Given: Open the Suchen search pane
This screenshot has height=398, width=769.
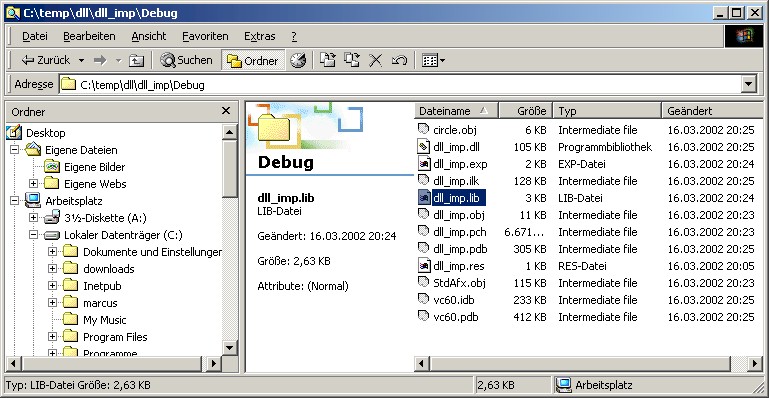Looking at the screenshot, I should (186, 60).
